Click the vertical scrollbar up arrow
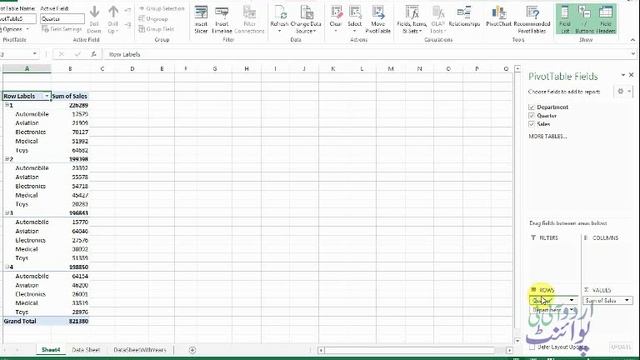640x360 pixels. tap(518, 69)
